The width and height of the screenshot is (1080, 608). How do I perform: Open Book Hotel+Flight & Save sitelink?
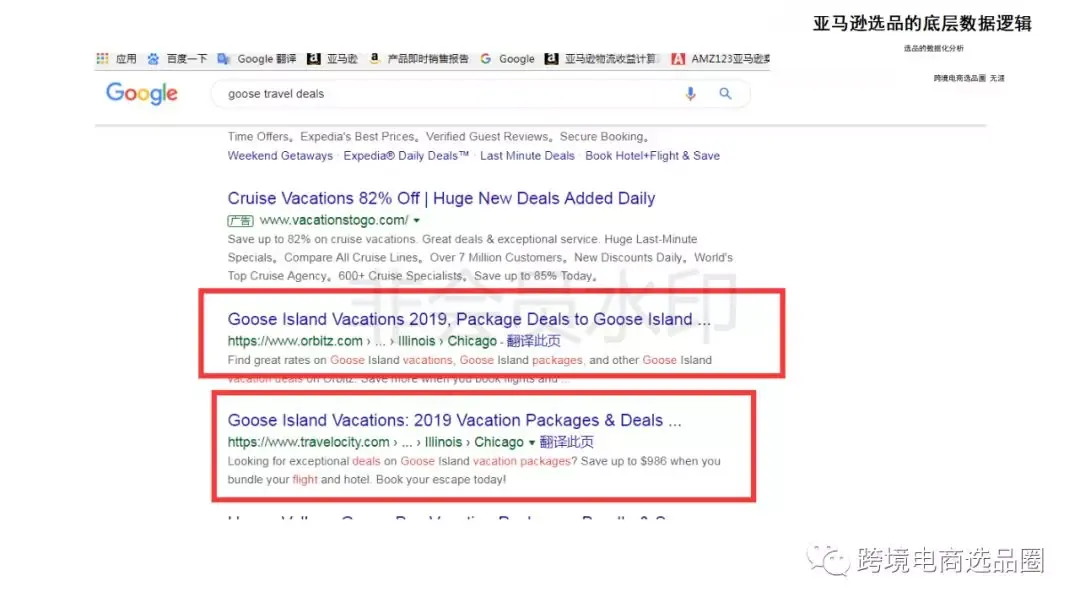(x=652, y=156)
